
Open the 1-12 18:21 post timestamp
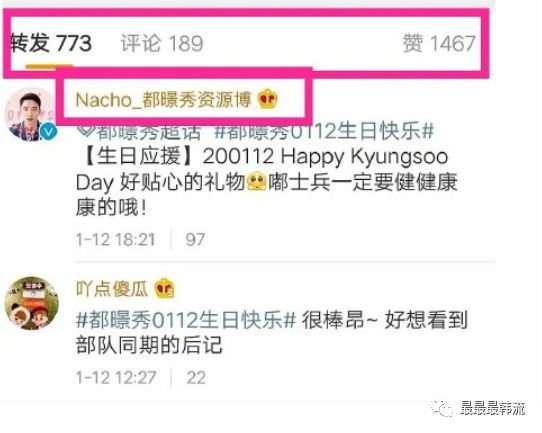(x=116, y=239)
